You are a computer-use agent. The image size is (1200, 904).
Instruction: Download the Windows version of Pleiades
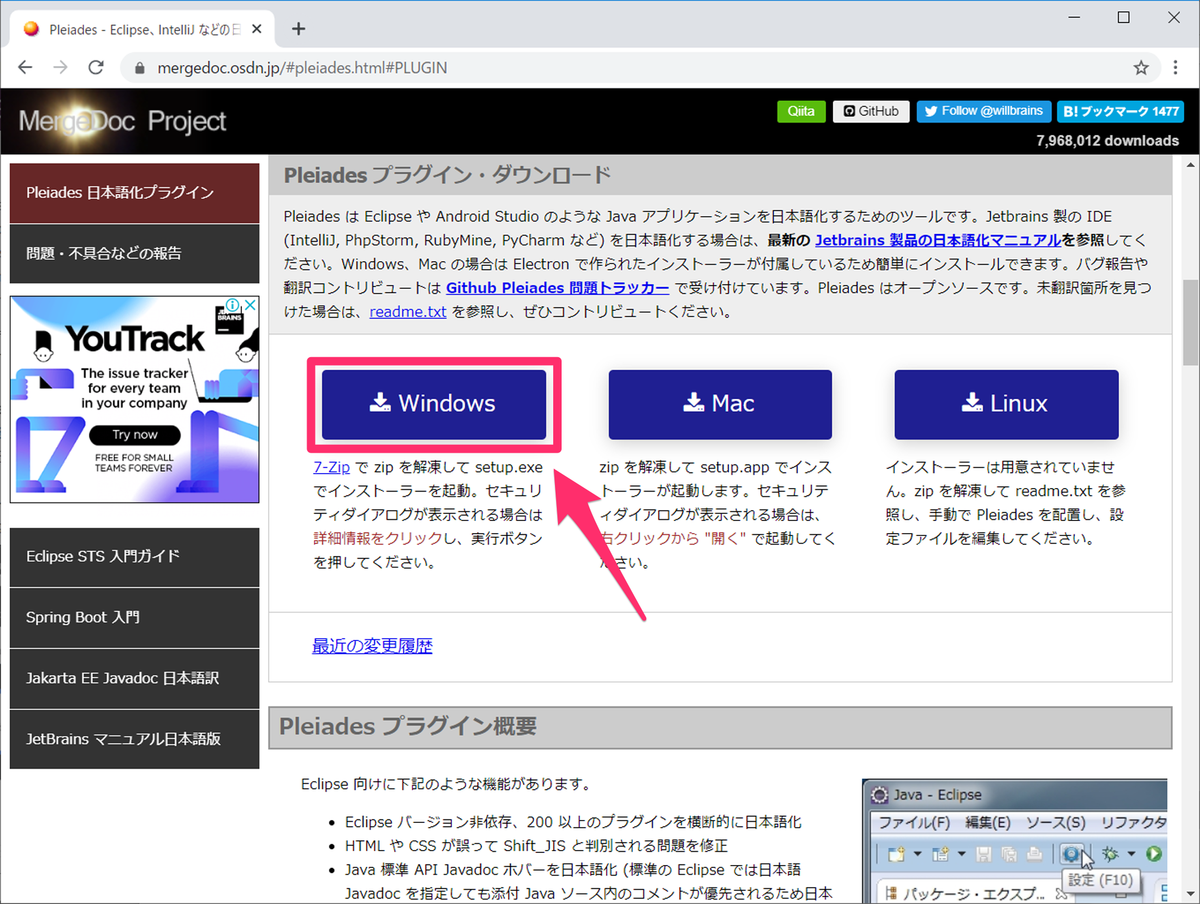[433, 404]
